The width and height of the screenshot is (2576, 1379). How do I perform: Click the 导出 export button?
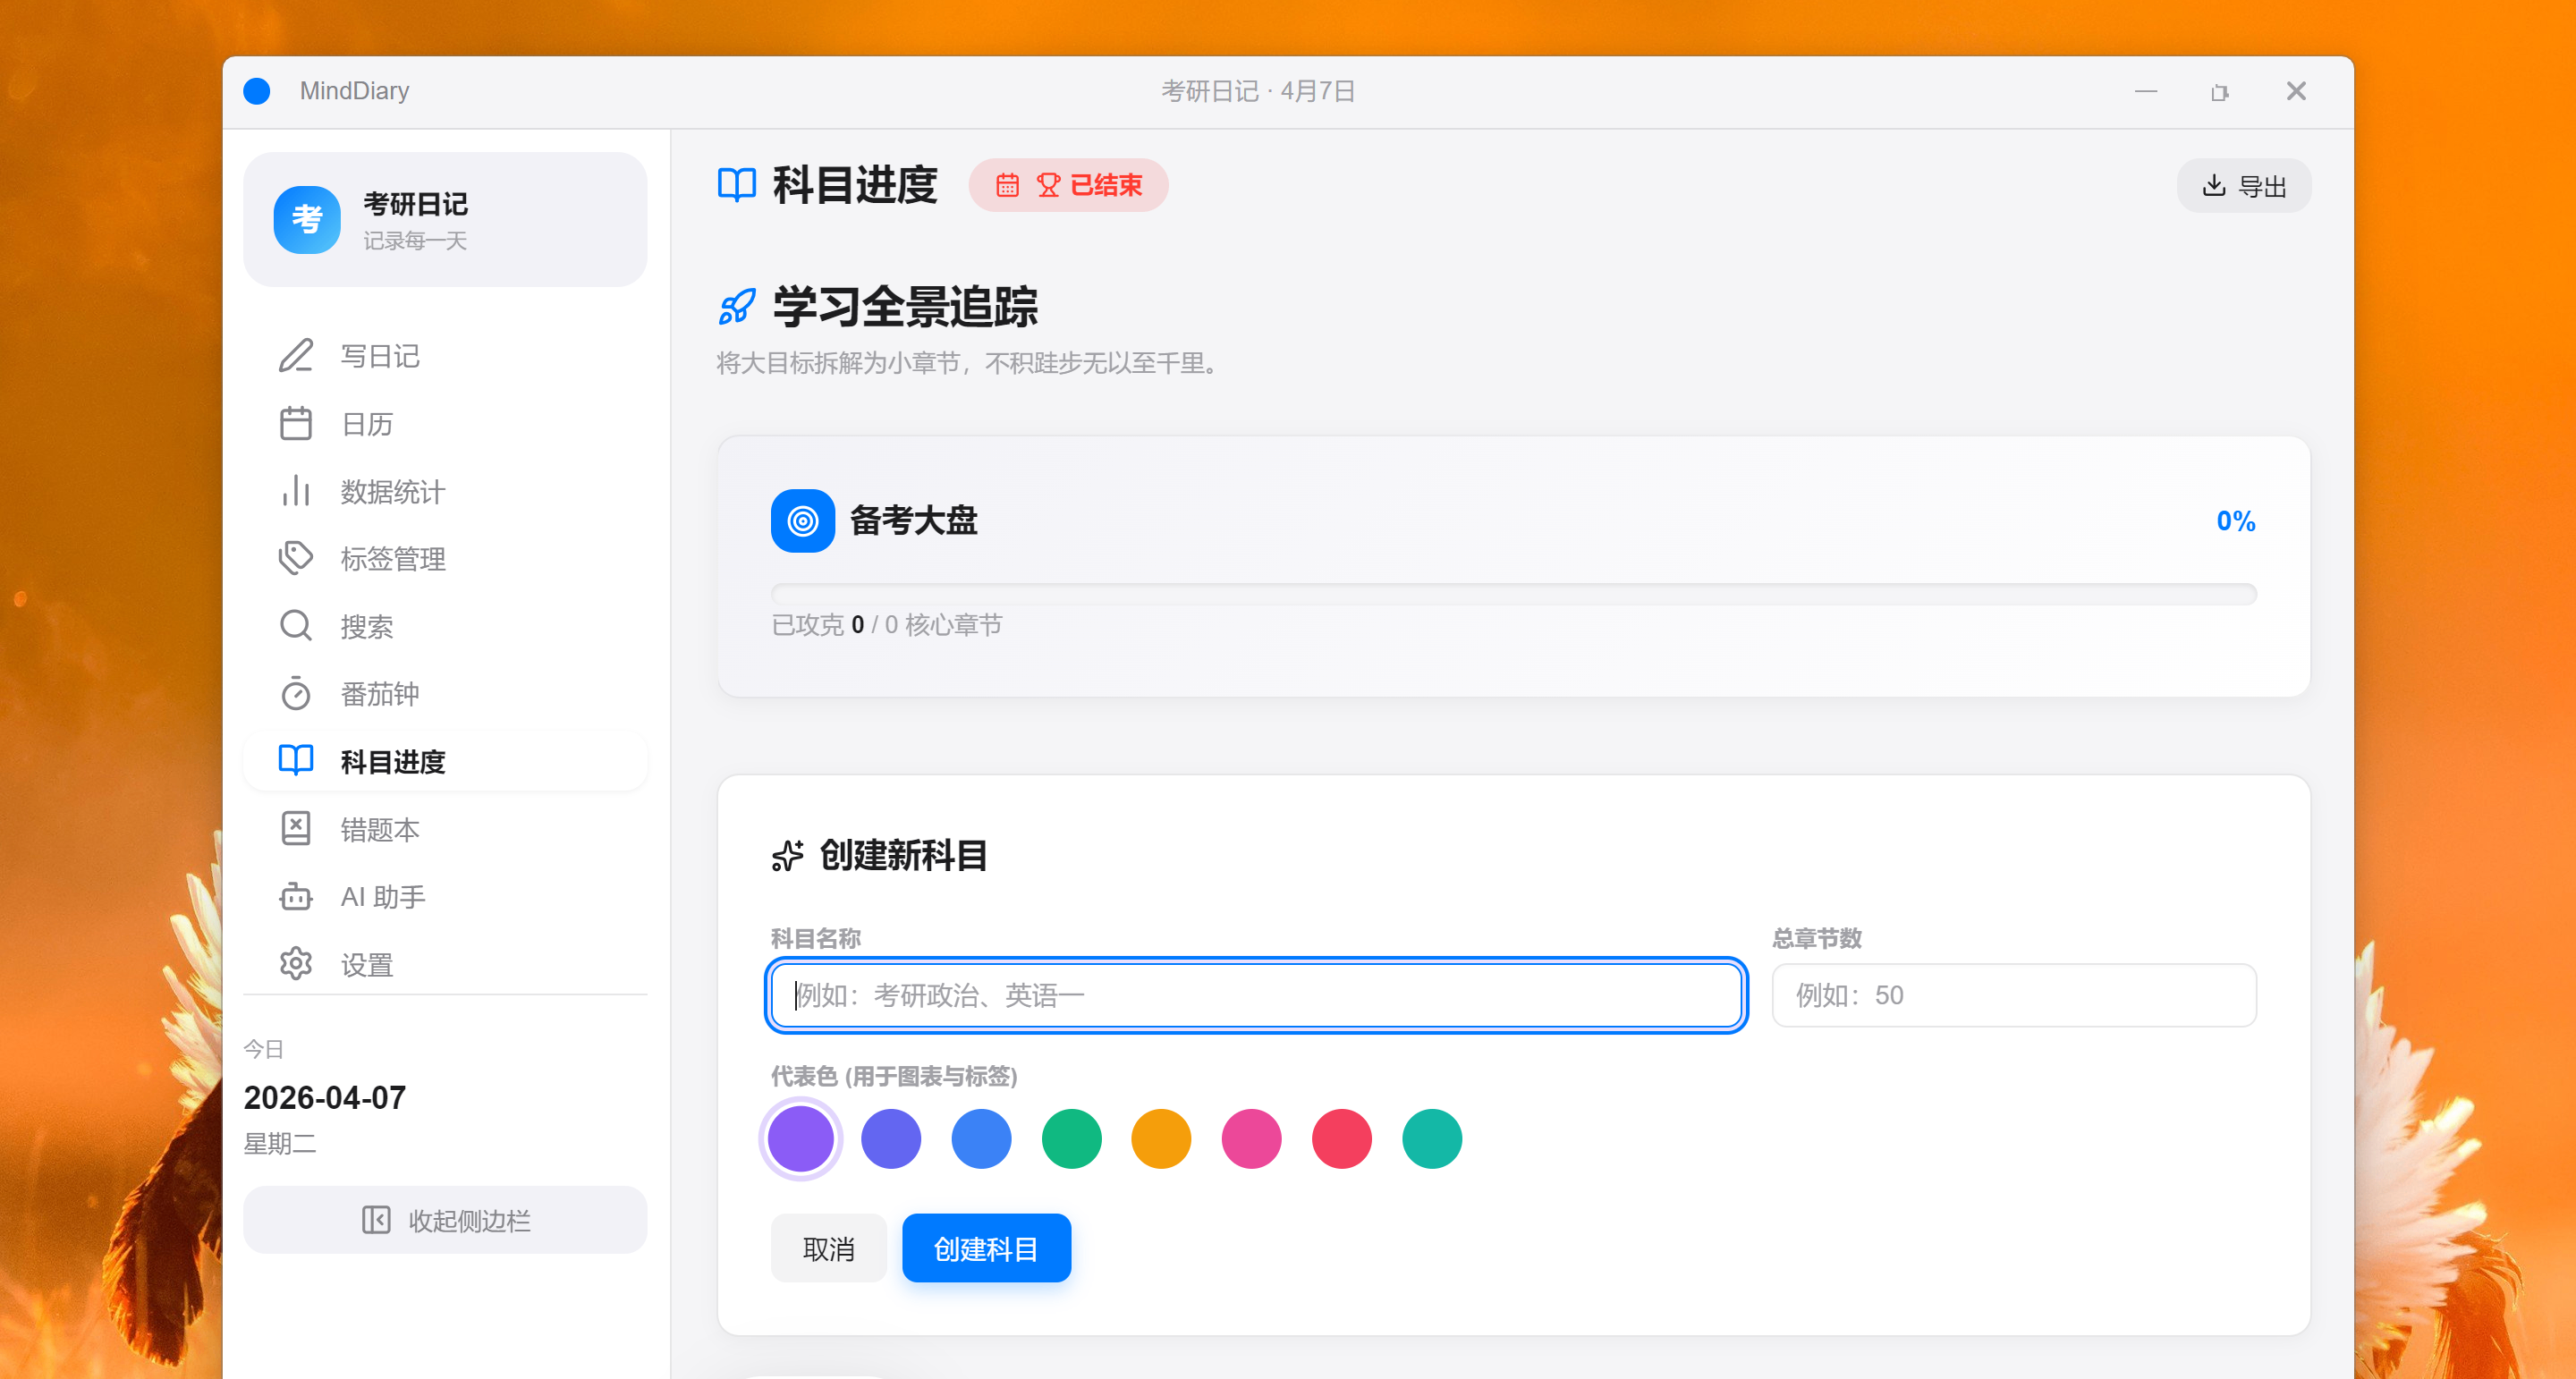[x=2244, y=185]
